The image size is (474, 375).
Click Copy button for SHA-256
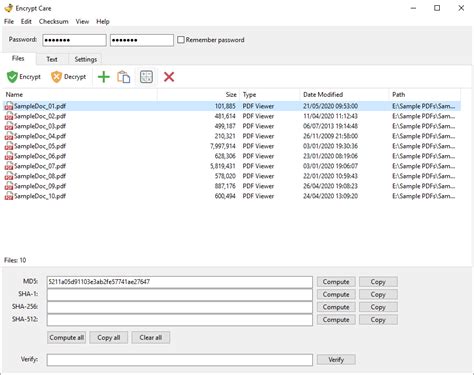(x=378, y=307)
